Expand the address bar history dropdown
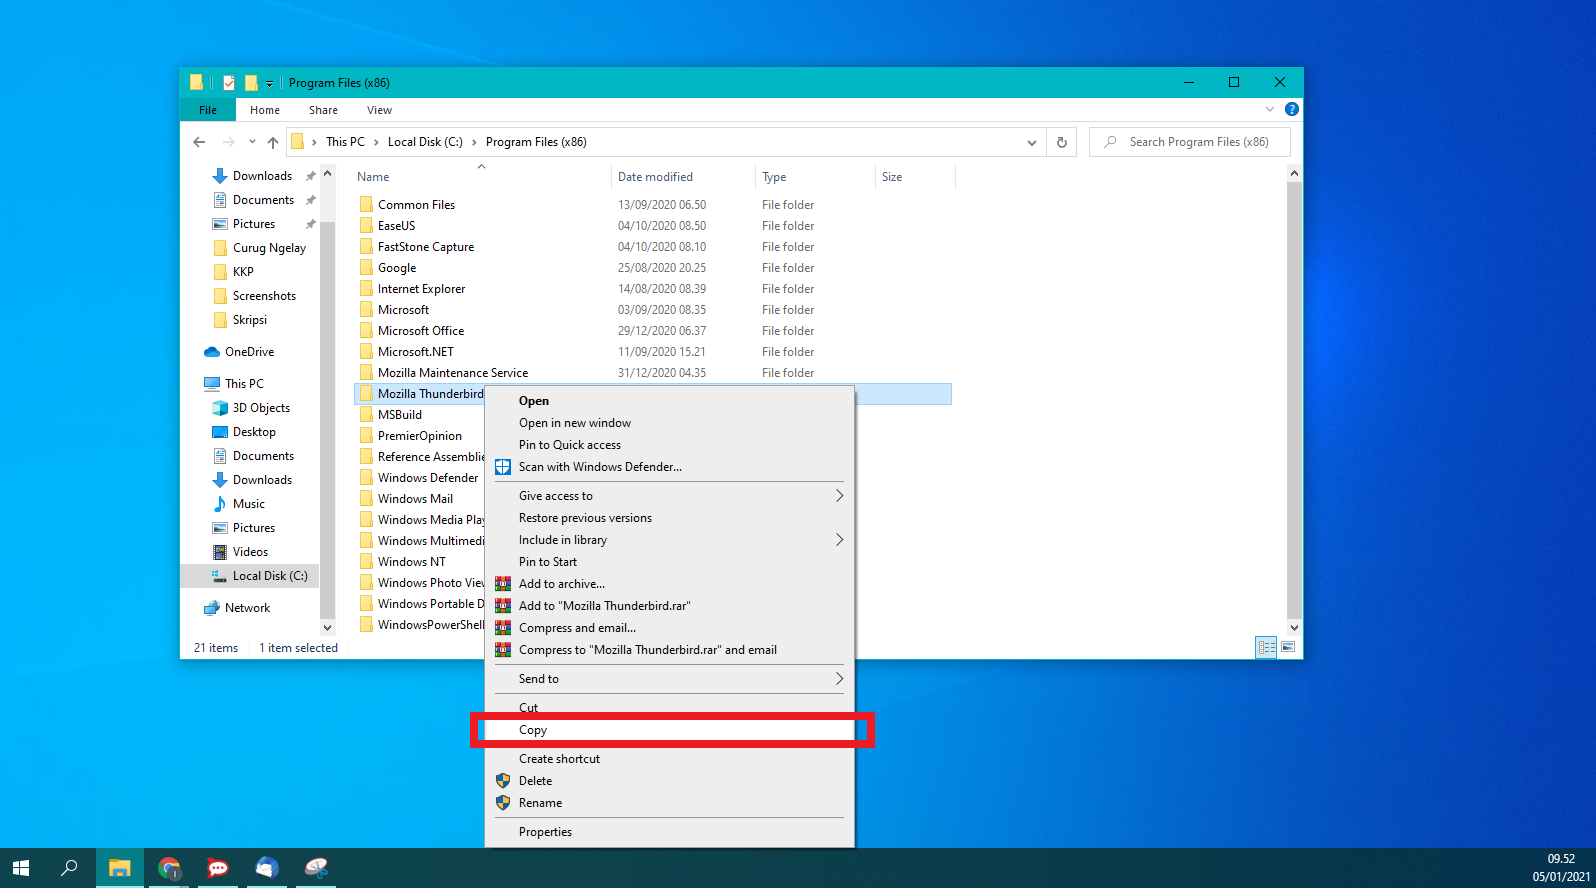 coord(1032,142)
